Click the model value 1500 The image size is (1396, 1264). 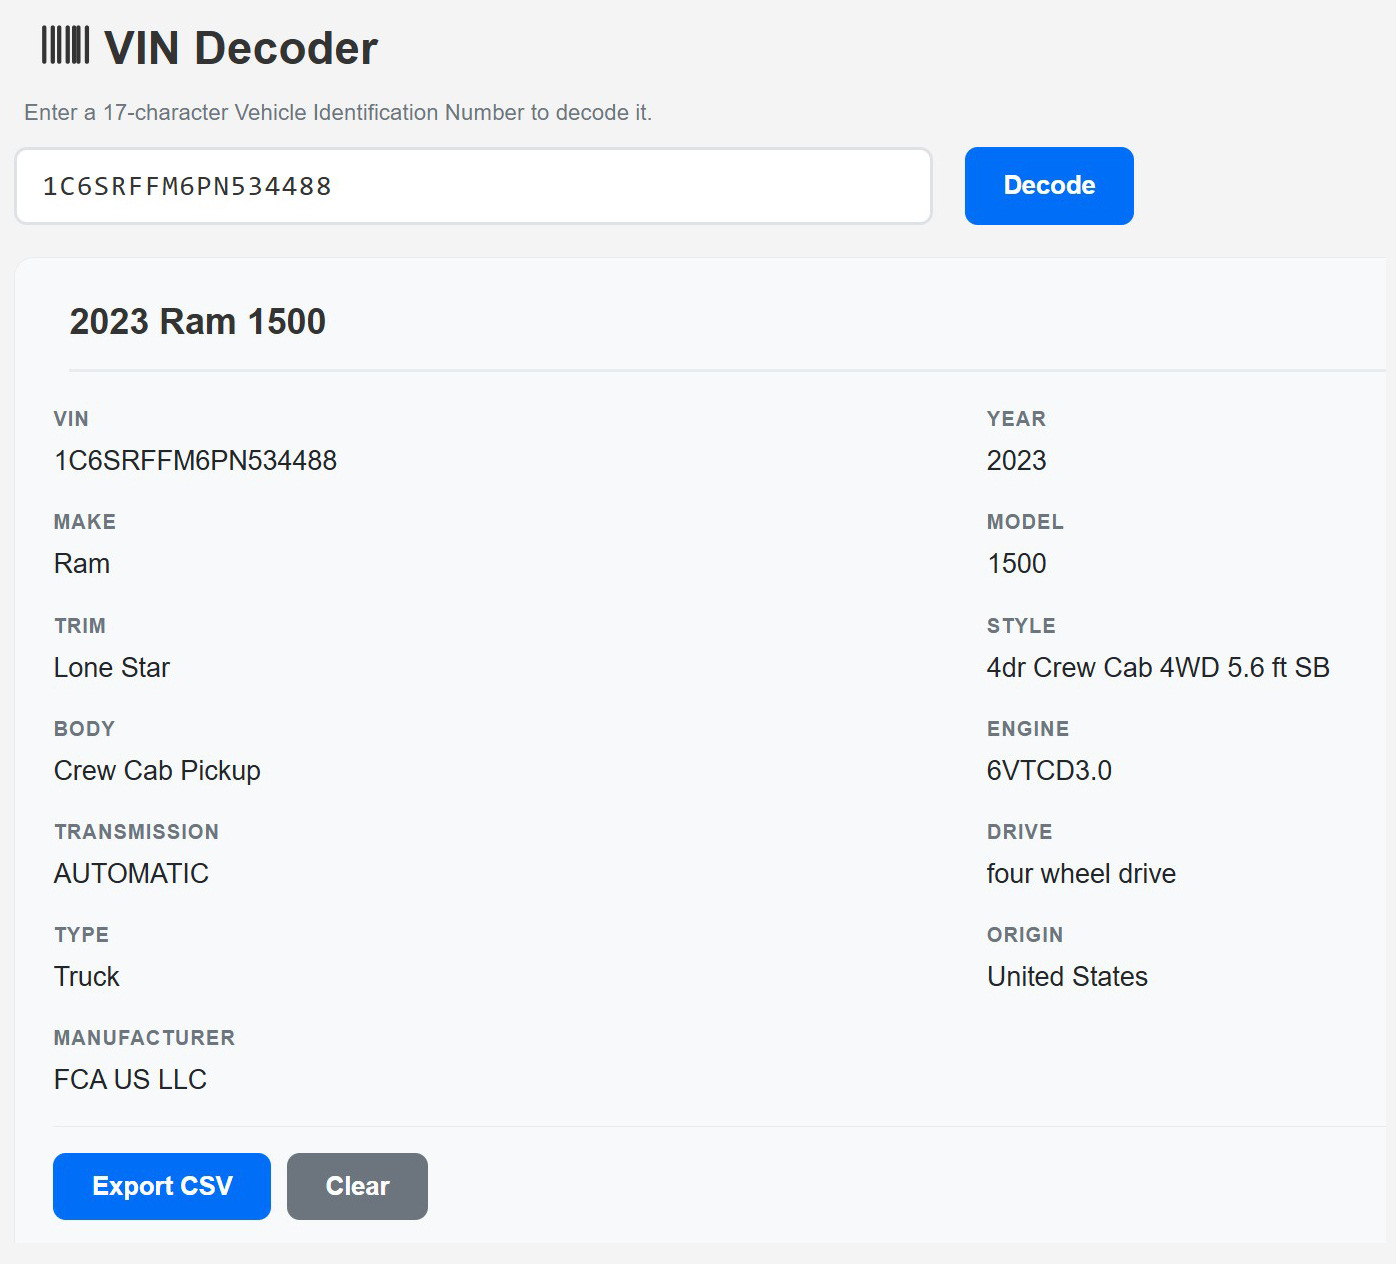click(x=1017, y=564)
